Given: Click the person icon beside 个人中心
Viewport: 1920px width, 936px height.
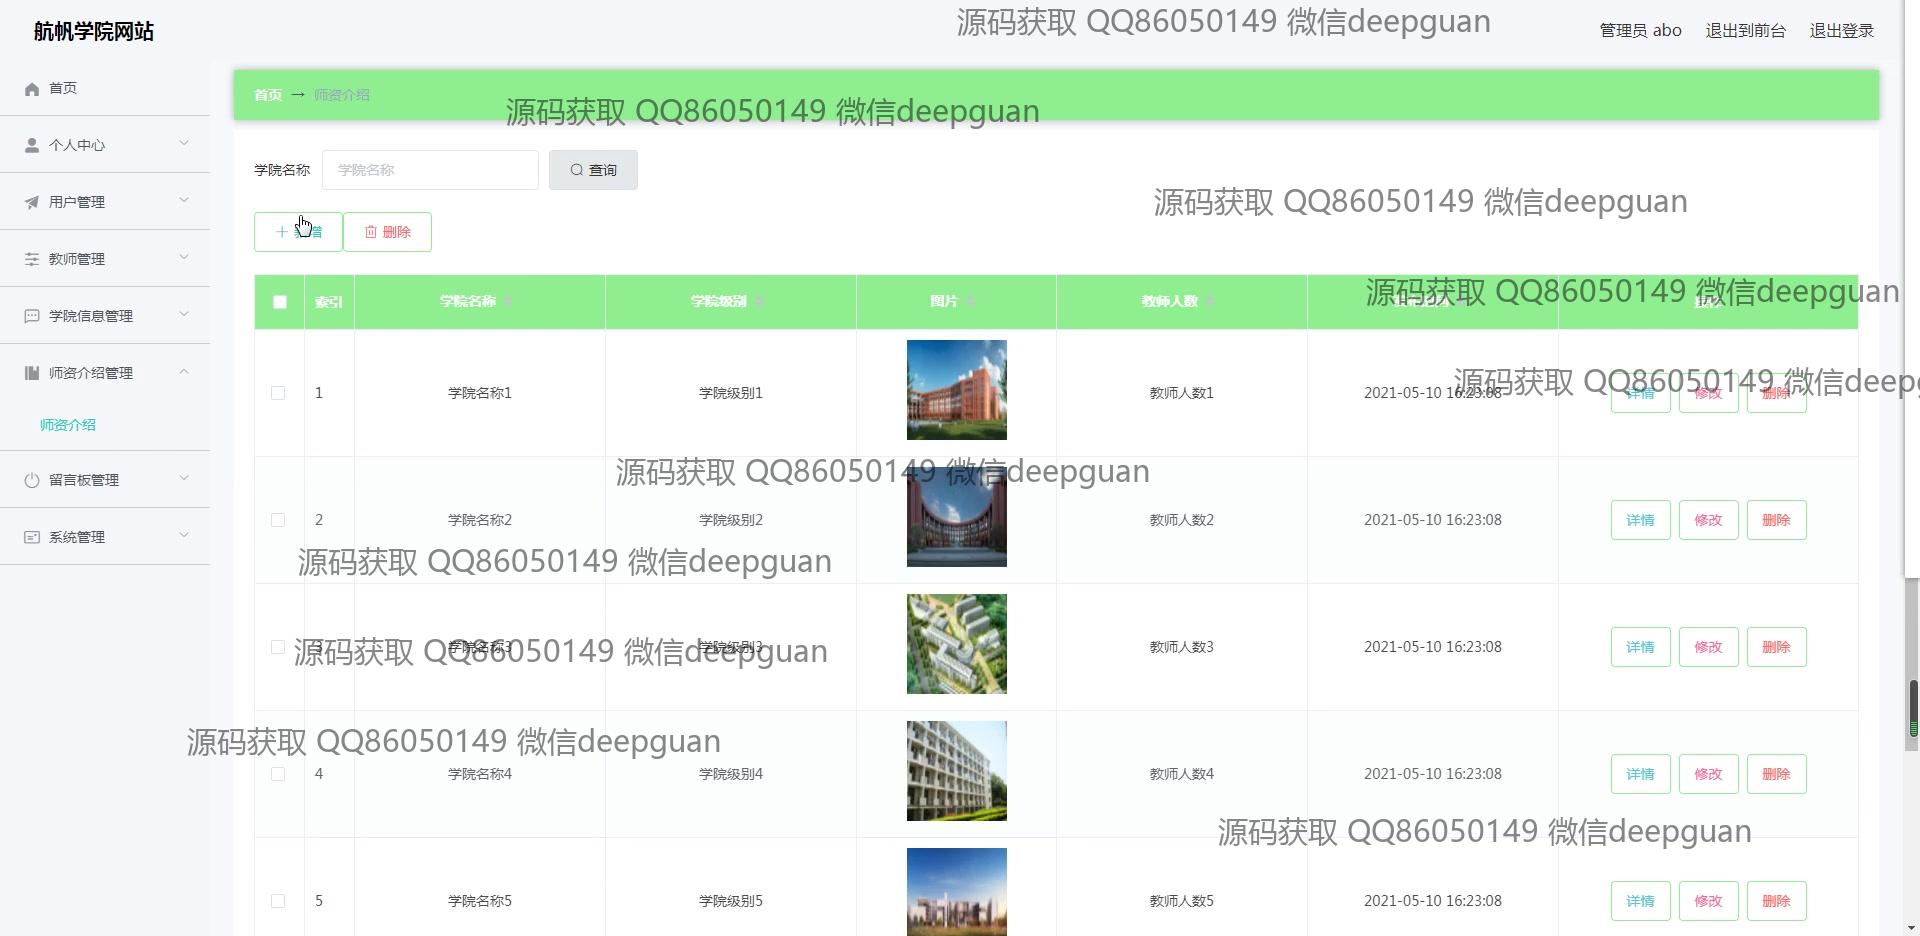Looking at the screenshot, I should (x=32, y=146).
